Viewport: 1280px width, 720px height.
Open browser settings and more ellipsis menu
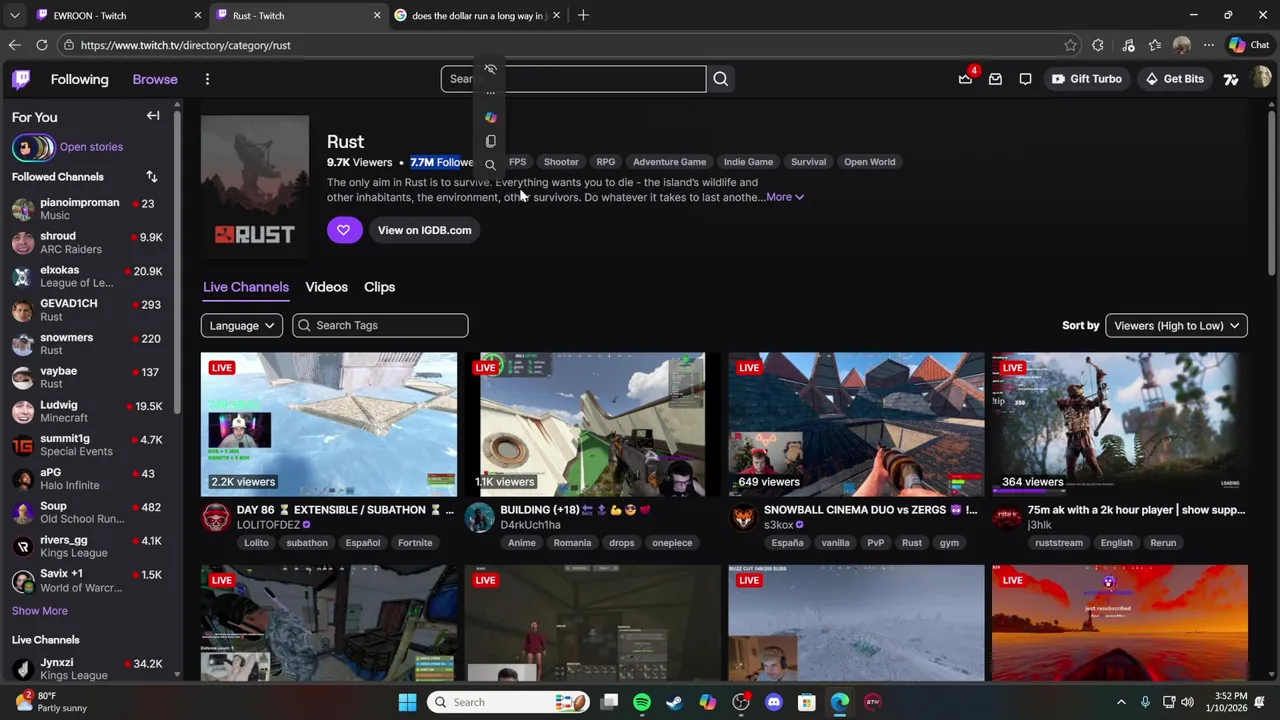(1209, 45)
